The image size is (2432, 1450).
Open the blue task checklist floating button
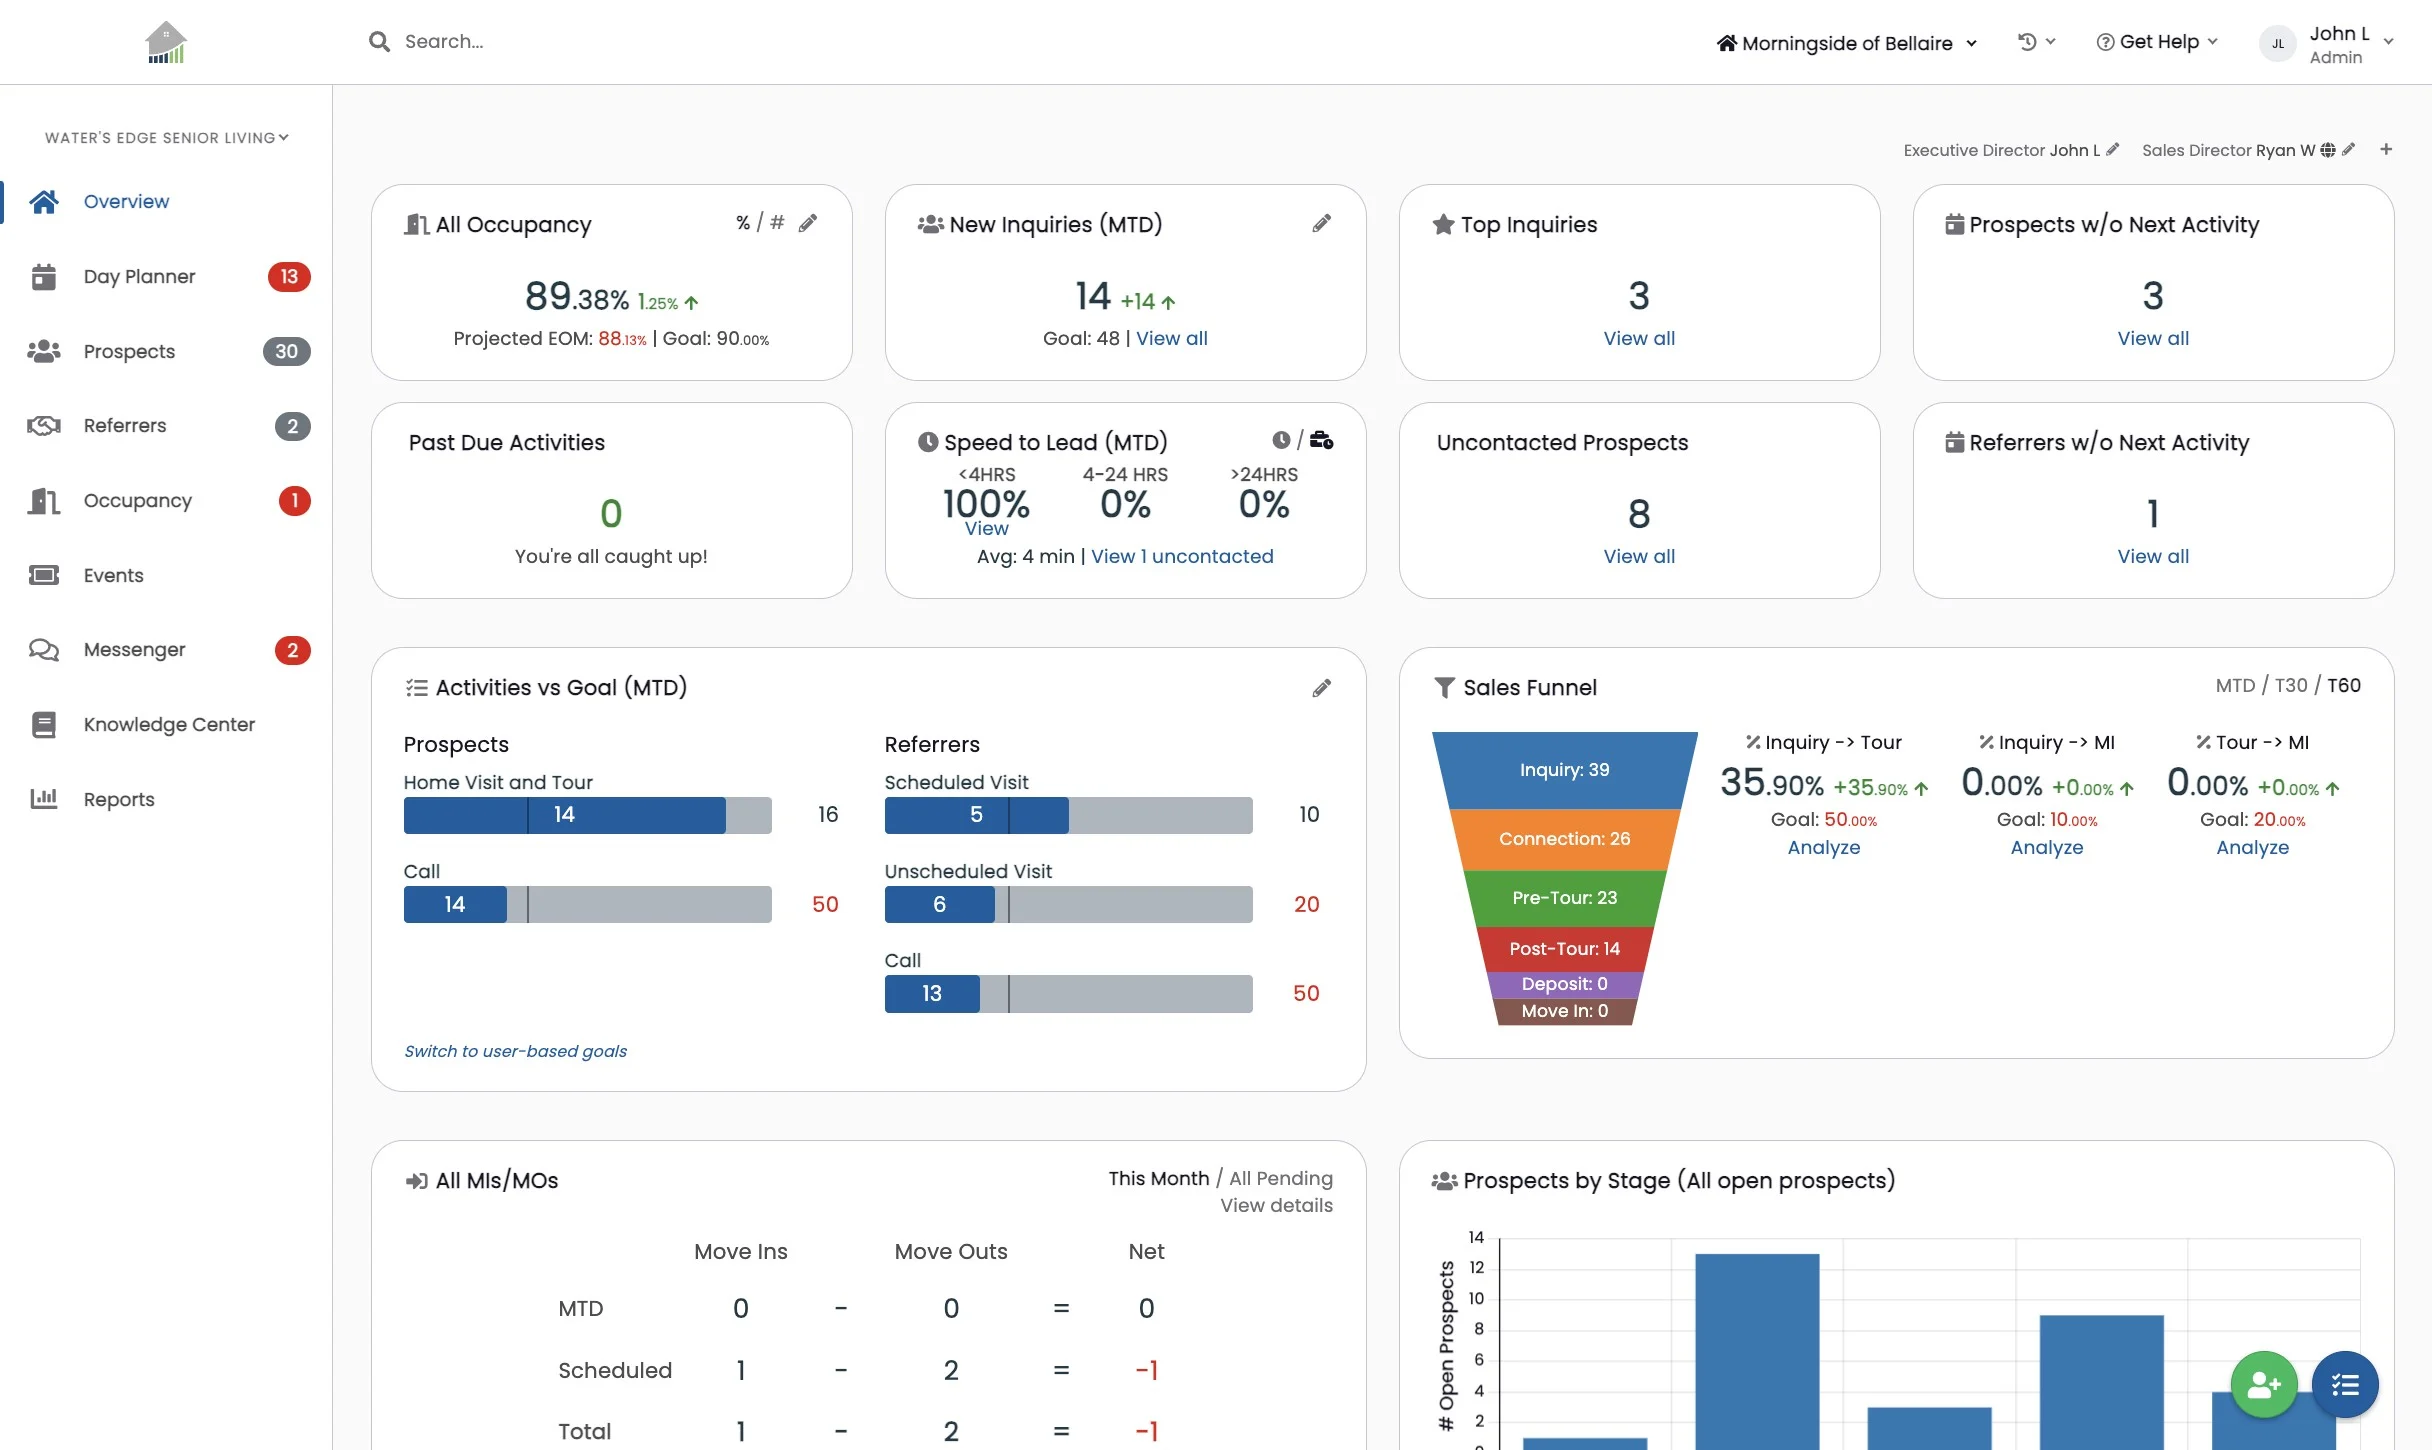tap(2345, 1384)
